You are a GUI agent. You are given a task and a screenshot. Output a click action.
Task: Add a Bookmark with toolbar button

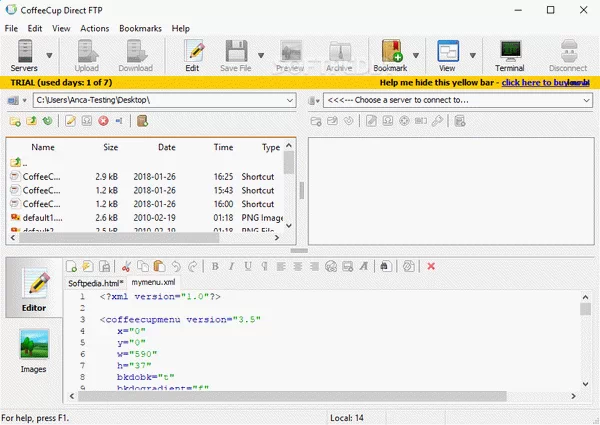(x=390, y=56)
